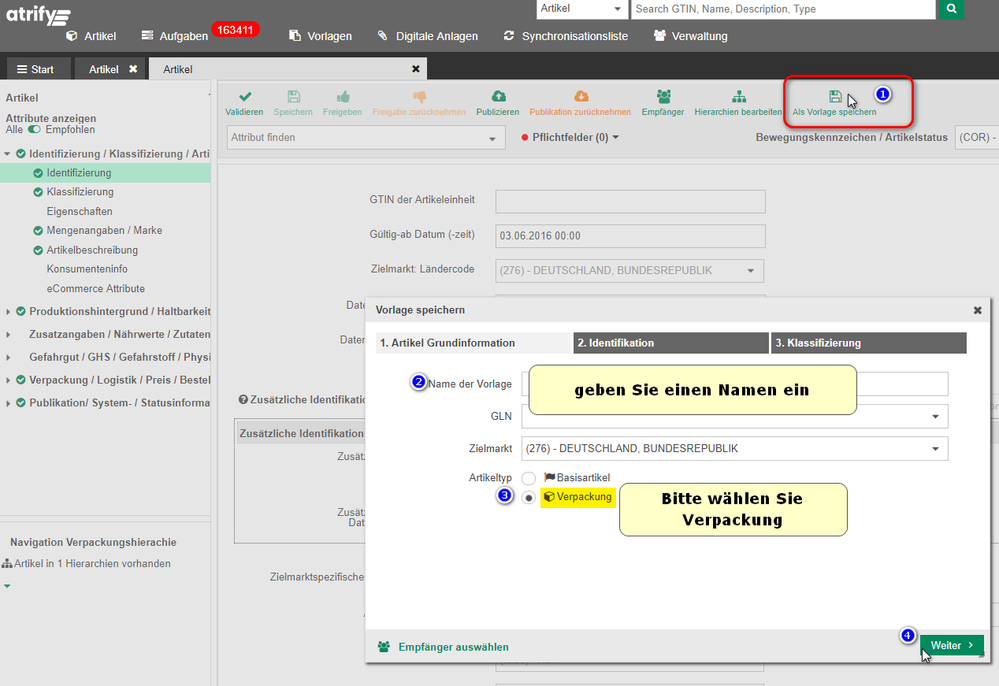999x686 pixels.
Task: Click Empfänger auswählen link
Action: pos(443,647)
